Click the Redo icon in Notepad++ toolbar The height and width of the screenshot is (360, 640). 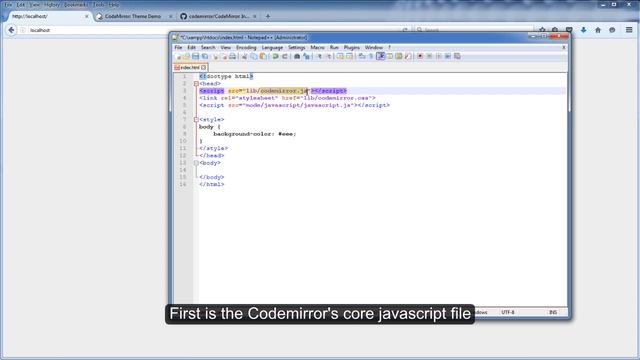284,56
